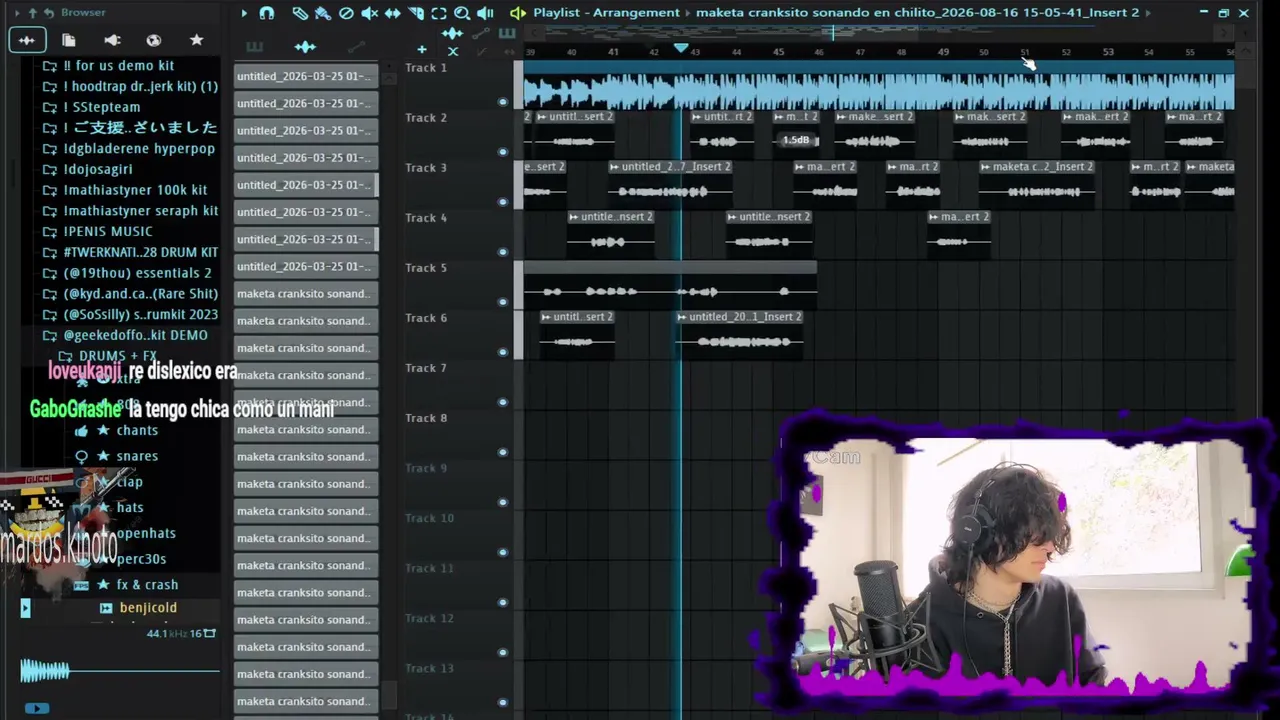Select the Track 1 header label
This screenshot has width=1280, height=720.
click(x=426, y=68)
